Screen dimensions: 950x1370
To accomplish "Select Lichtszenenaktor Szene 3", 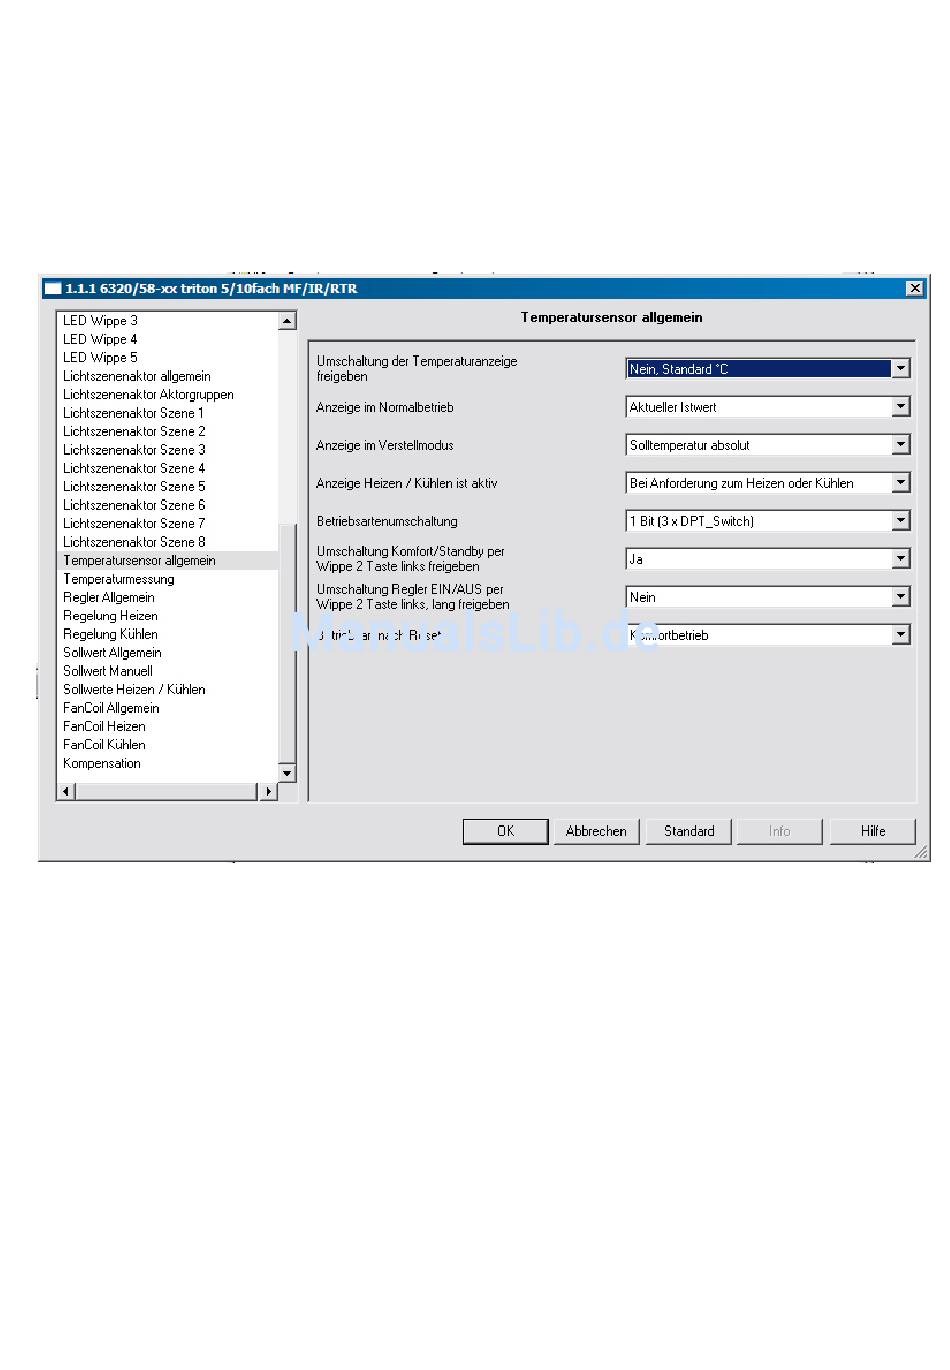I will click(x=134, y=450).
